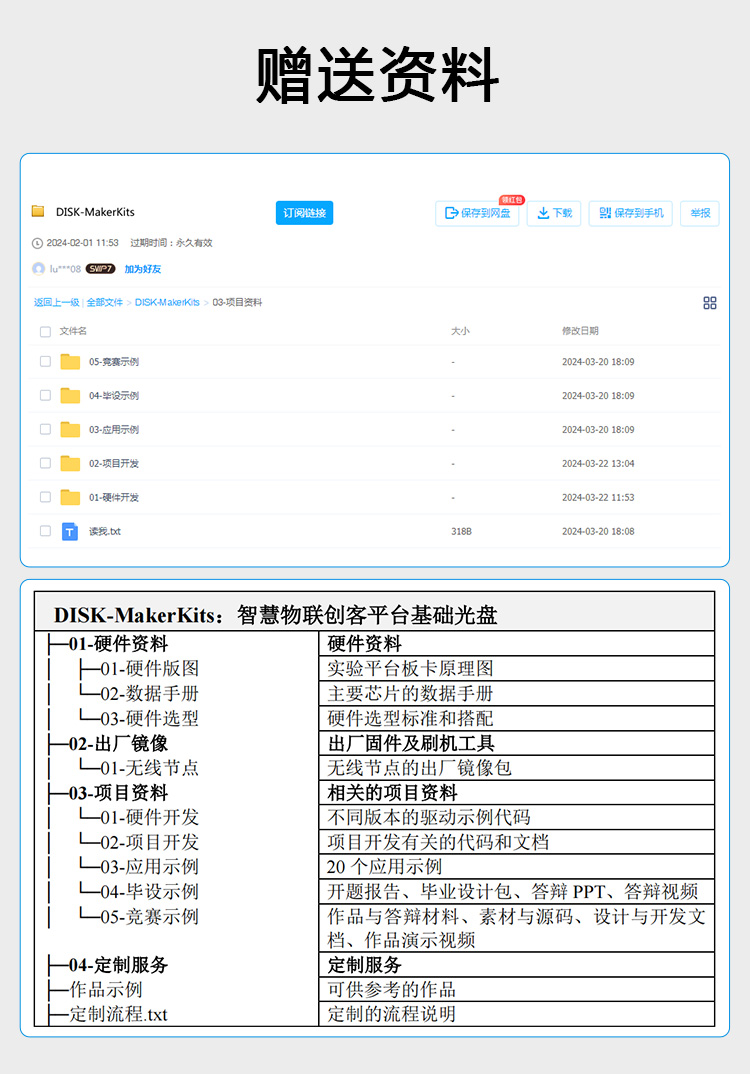Click the 下载 download button

(x=554, y=213)
